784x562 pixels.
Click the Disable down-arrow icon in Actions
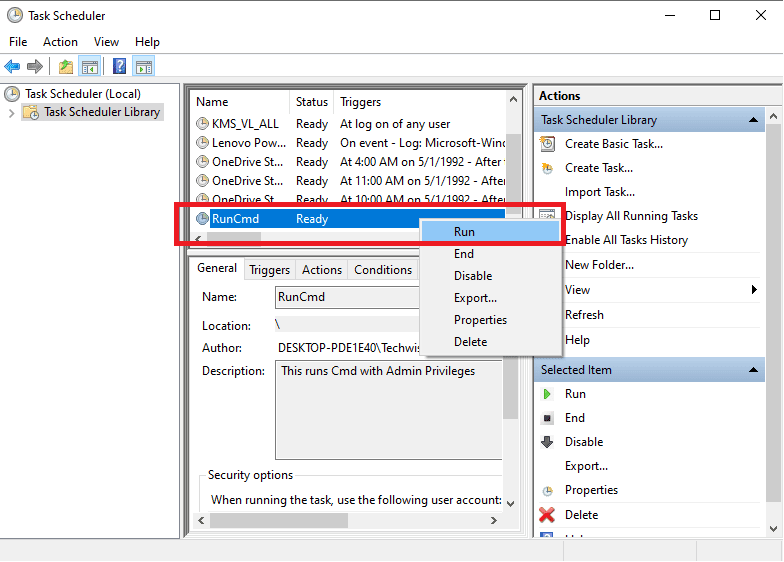[x=547, y=442]
